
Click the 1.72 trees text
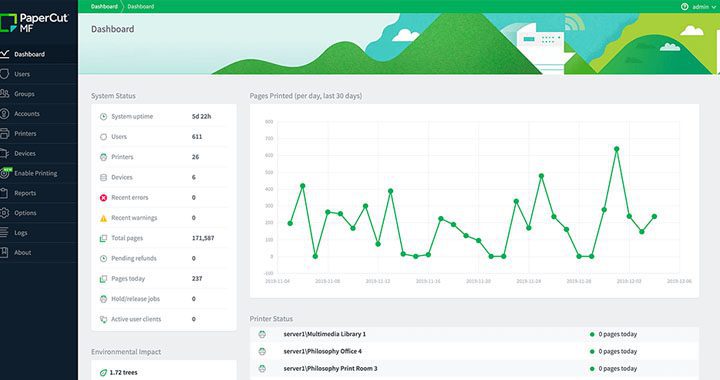coord(124,373)
